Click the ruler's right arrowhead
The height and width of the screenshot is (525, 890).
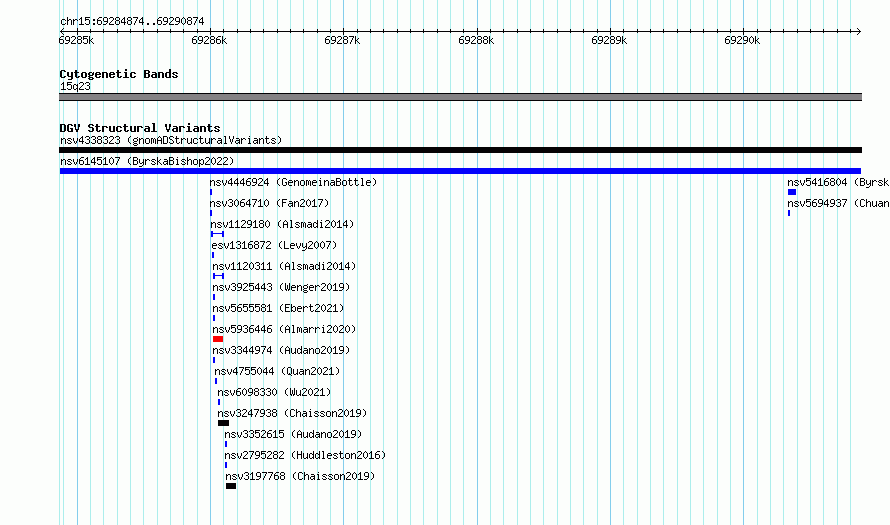[859, 31]
